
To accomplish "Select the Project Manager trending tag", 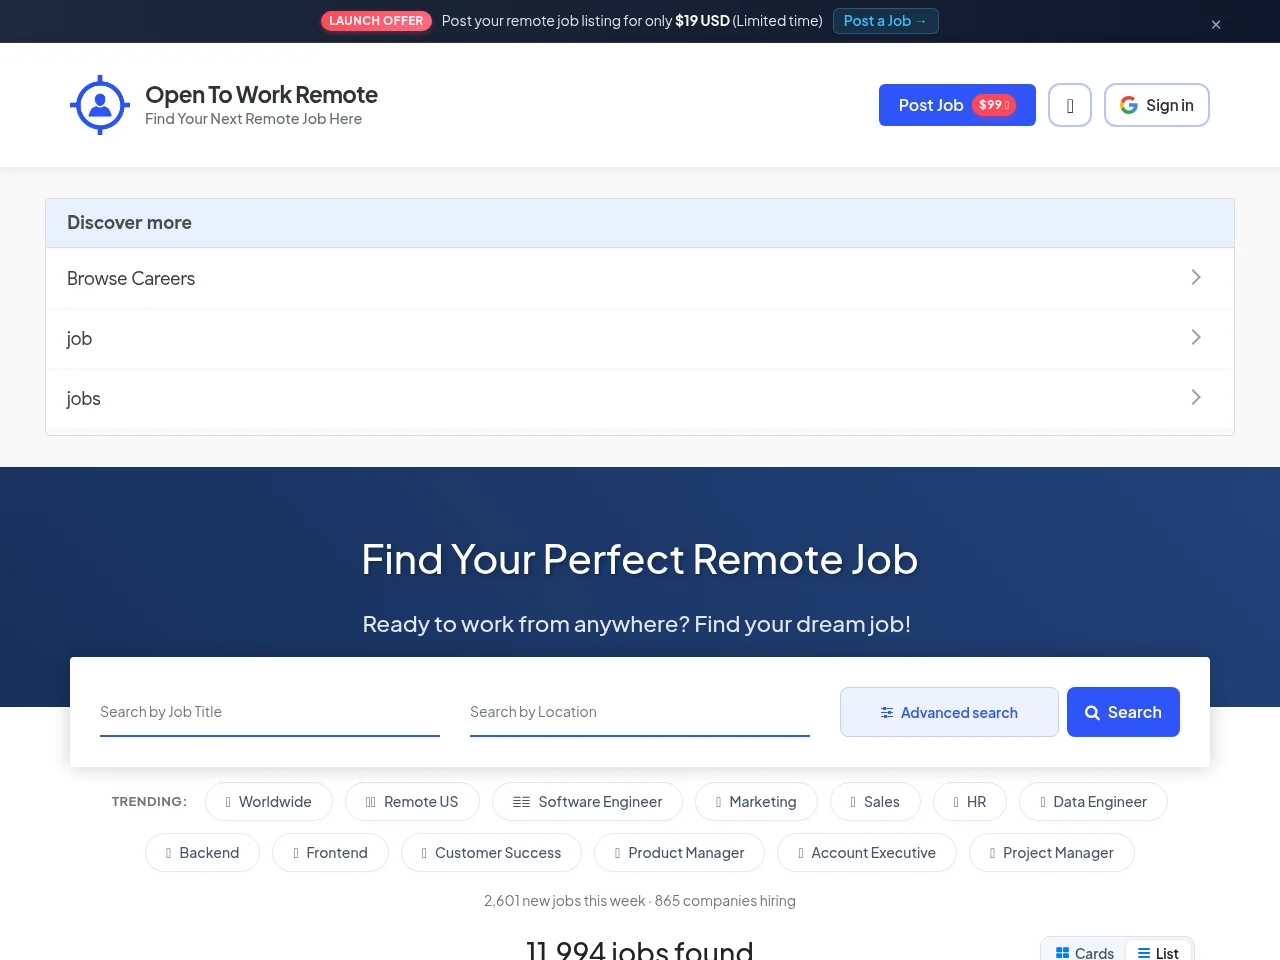I will click(1052, 853).
